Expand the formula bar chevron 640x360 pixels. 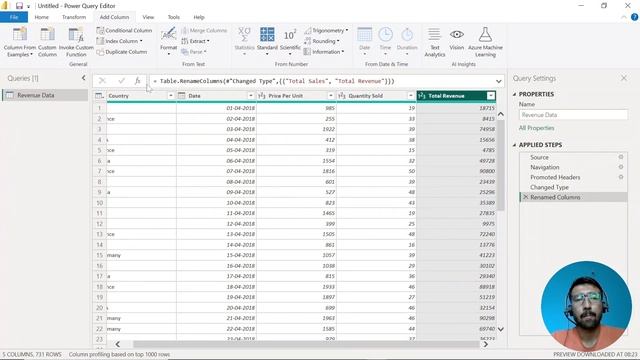click(498, 81)
